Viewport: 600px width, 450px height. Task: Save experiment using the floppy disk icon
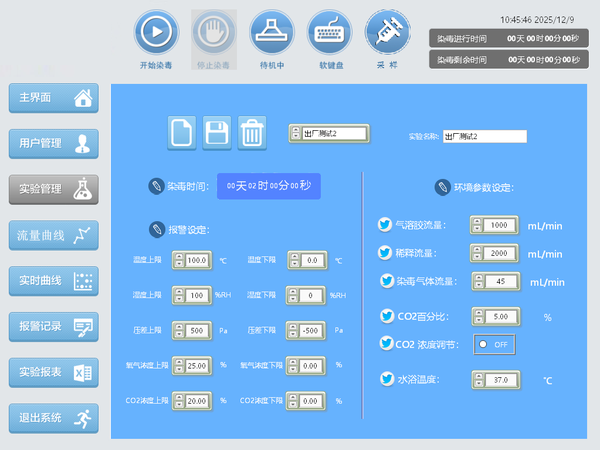tap(217, 132)
